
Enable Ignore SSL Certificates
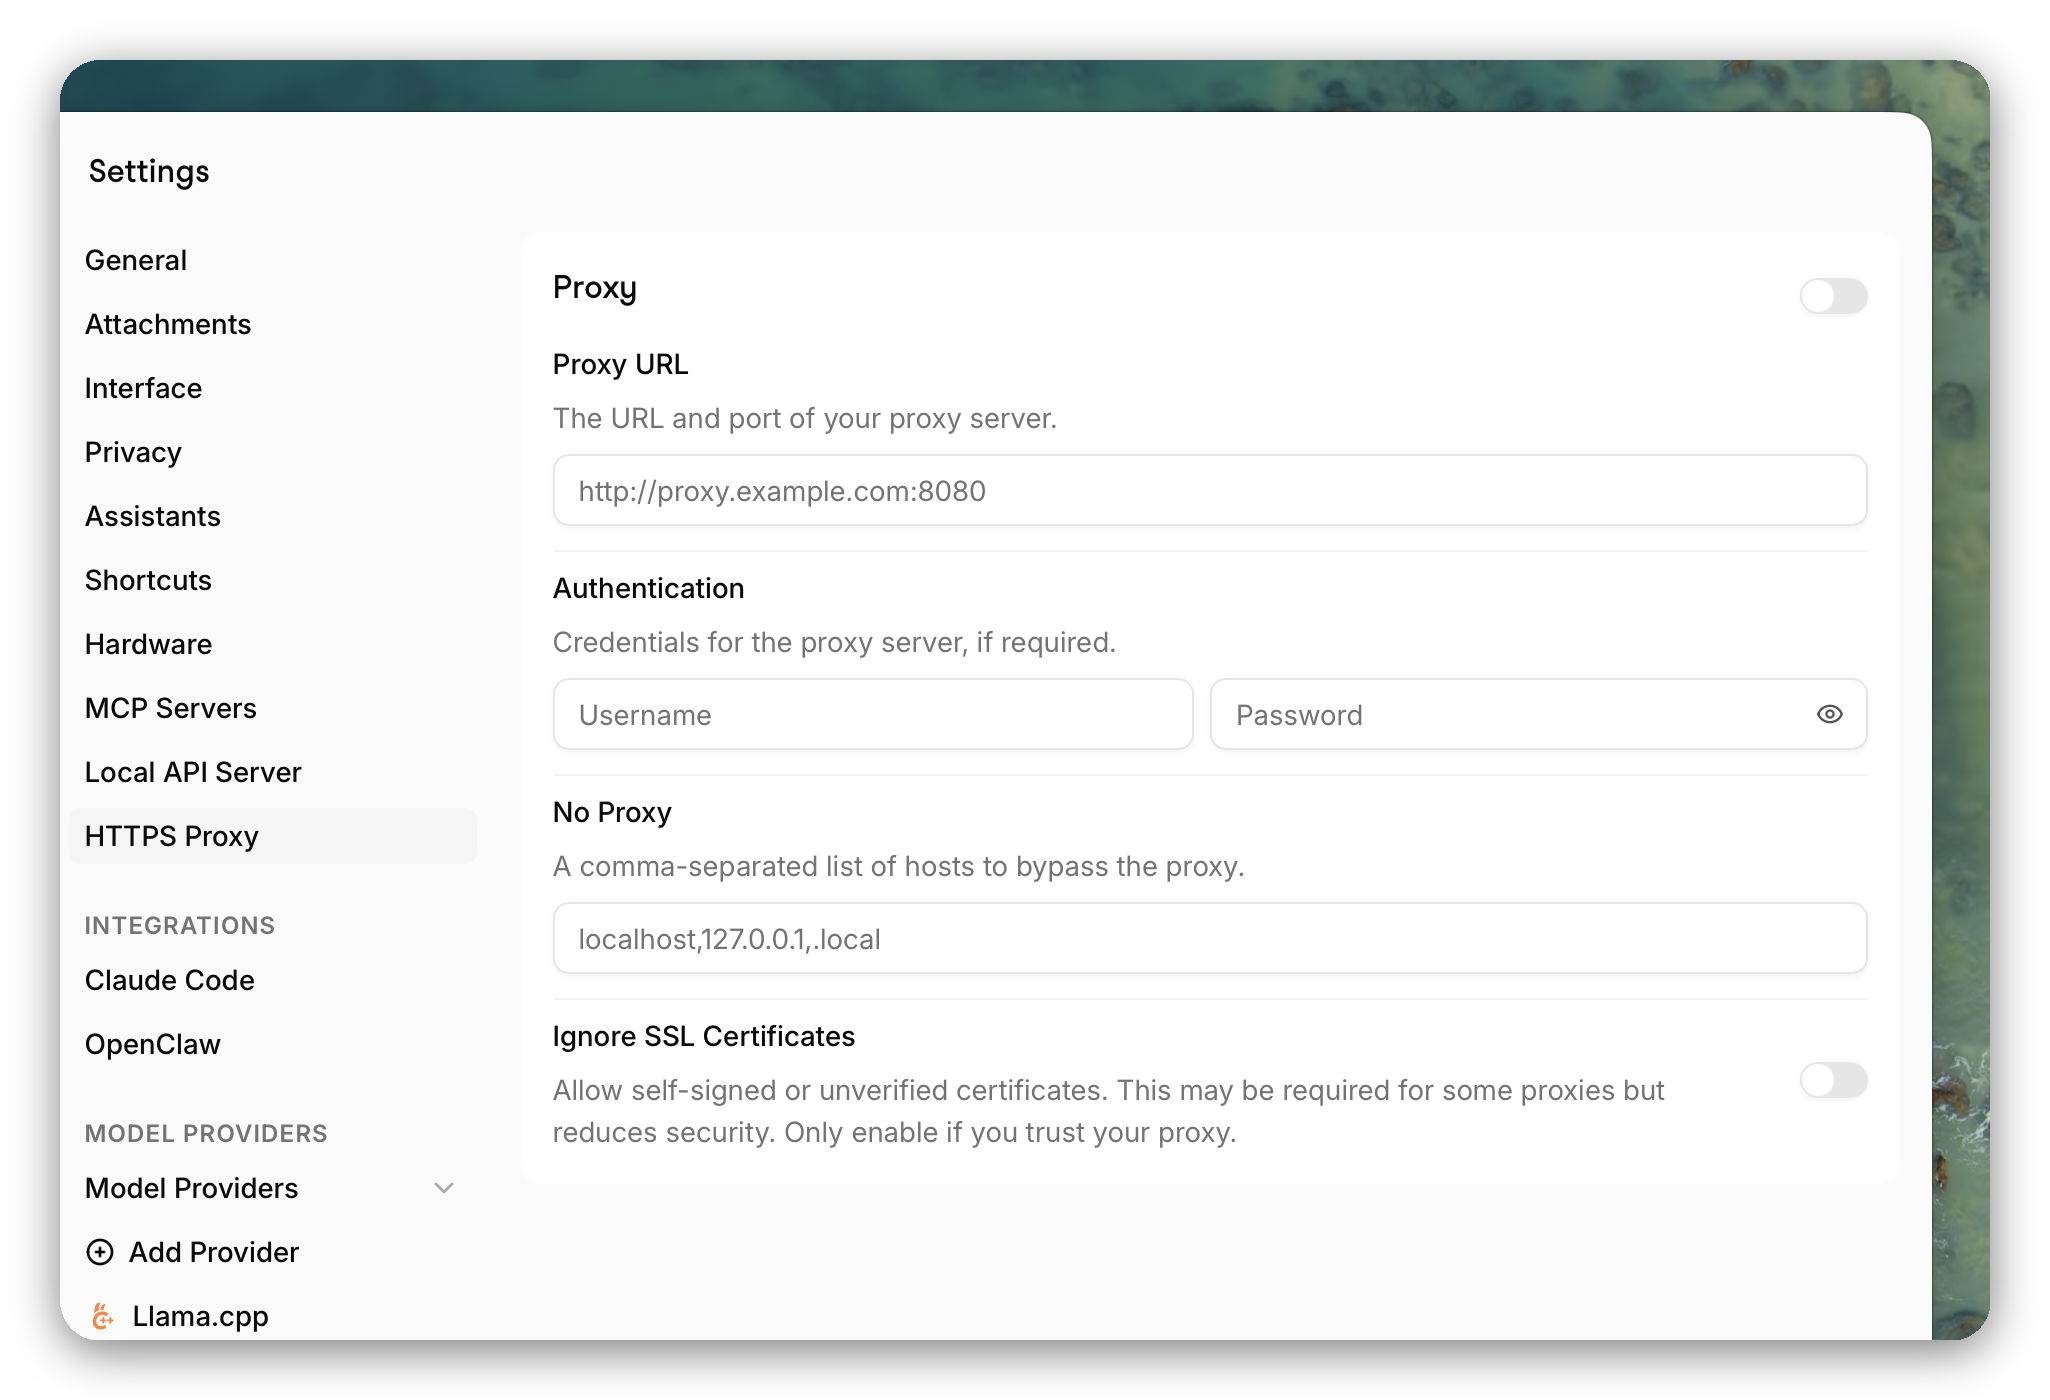(1833, 1081)
